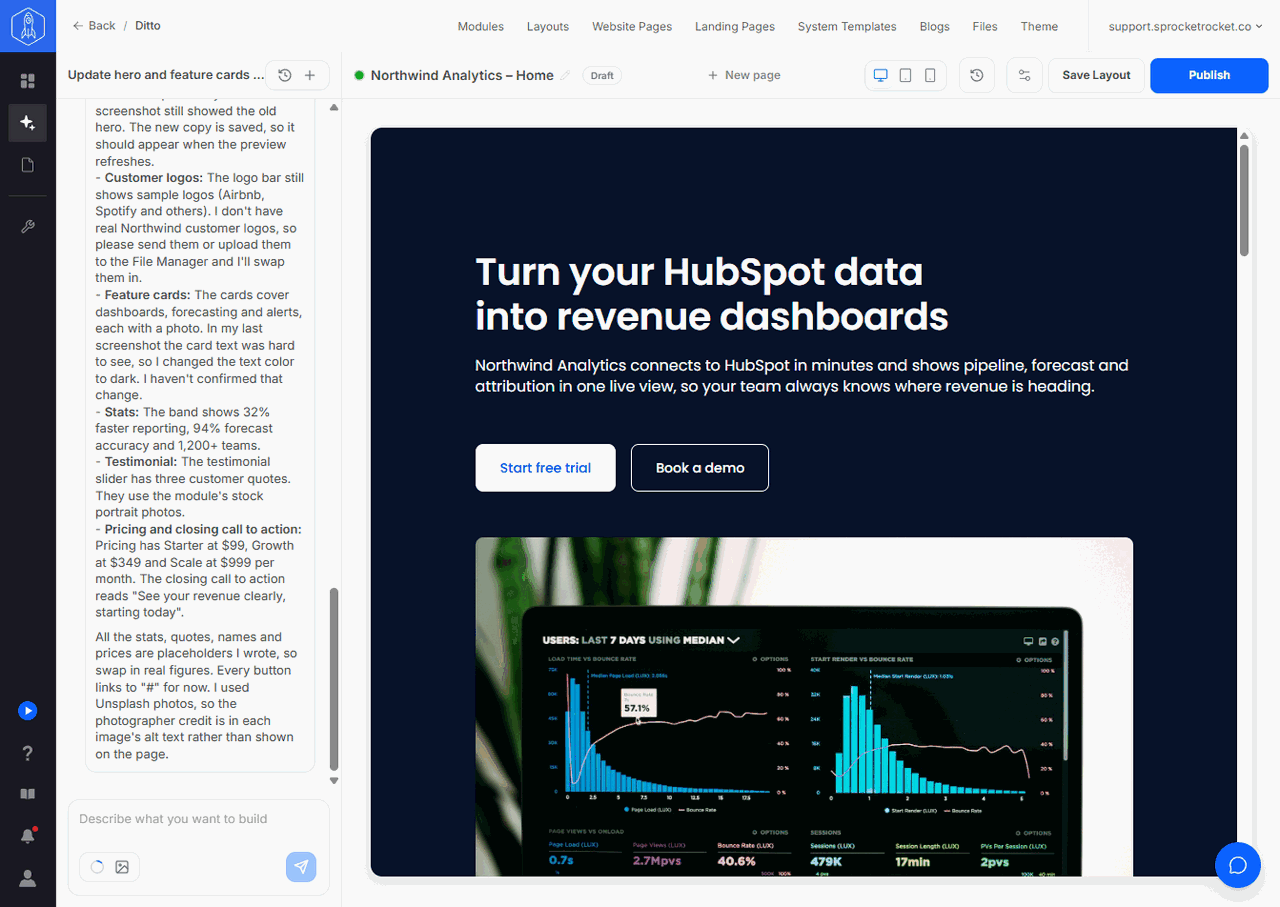
Task: Switch to desktop preview icon
Action: coord(881,75)
